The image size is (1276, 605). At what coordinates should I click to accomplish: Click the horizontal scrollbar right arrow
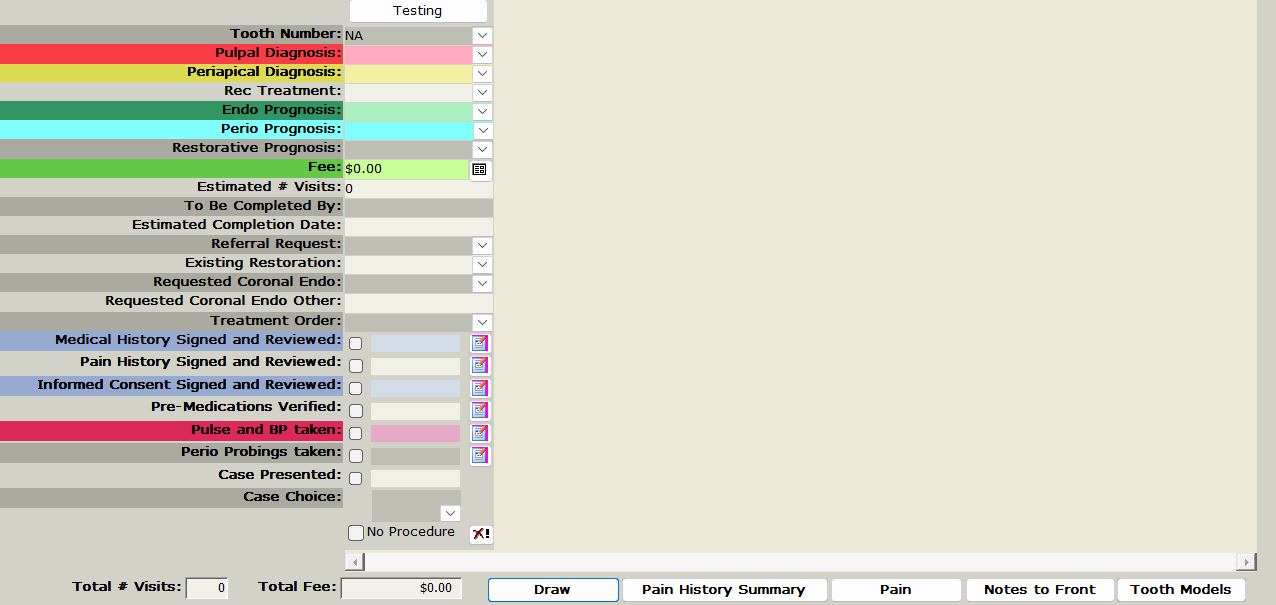[x=1246, y=562]
